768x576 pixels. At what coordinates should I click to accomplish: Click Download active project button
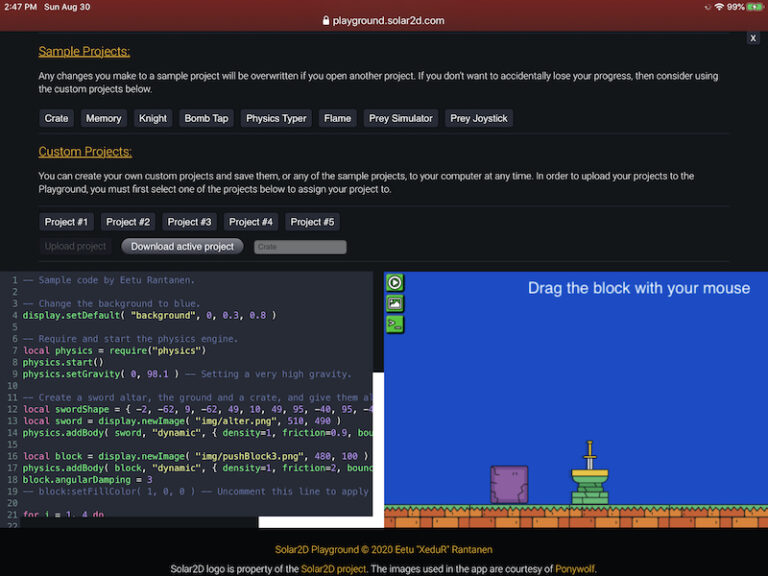coord(182,246)
